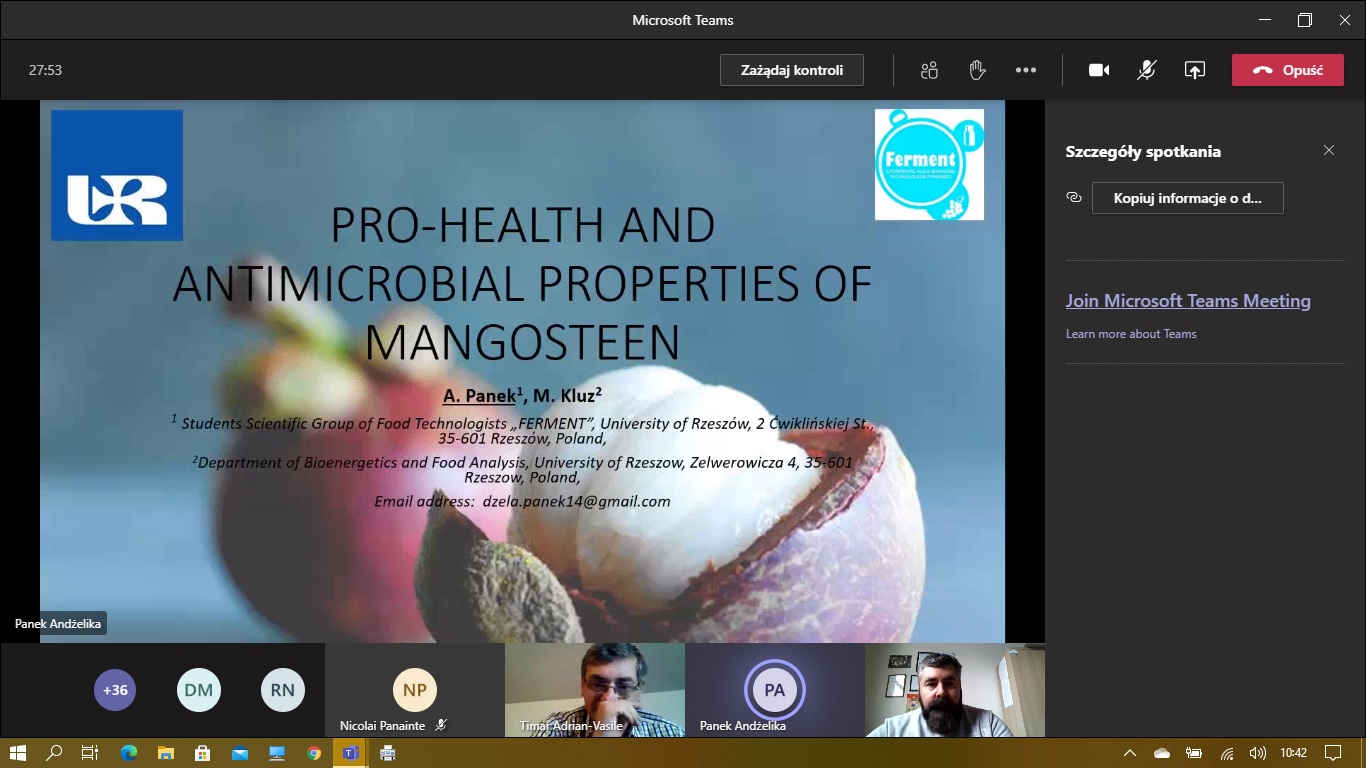This screenshot has height=768, width=1366.
Task: Raise your hand in the meeting
Action: 977,70
